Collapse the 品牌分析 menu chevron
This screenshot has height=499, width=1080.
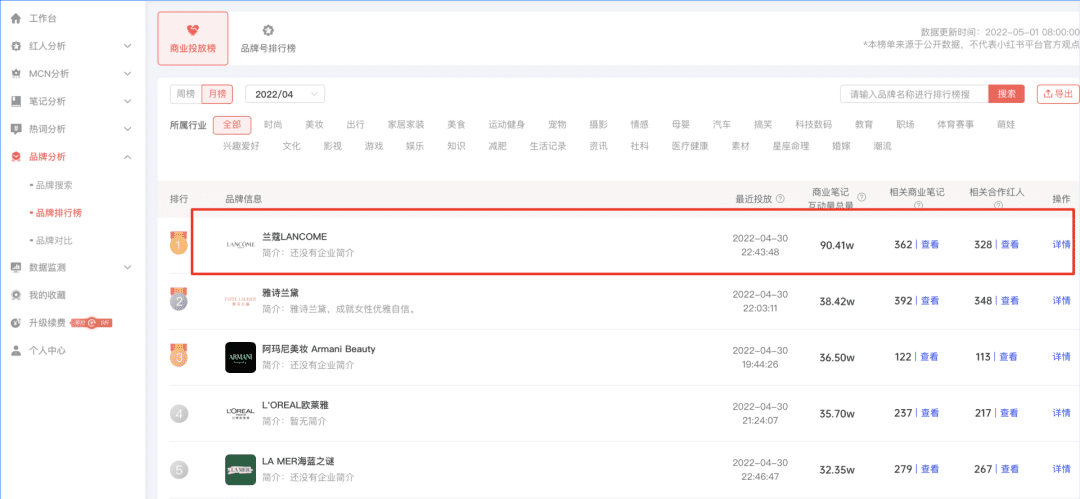click(x=127, y=156)
